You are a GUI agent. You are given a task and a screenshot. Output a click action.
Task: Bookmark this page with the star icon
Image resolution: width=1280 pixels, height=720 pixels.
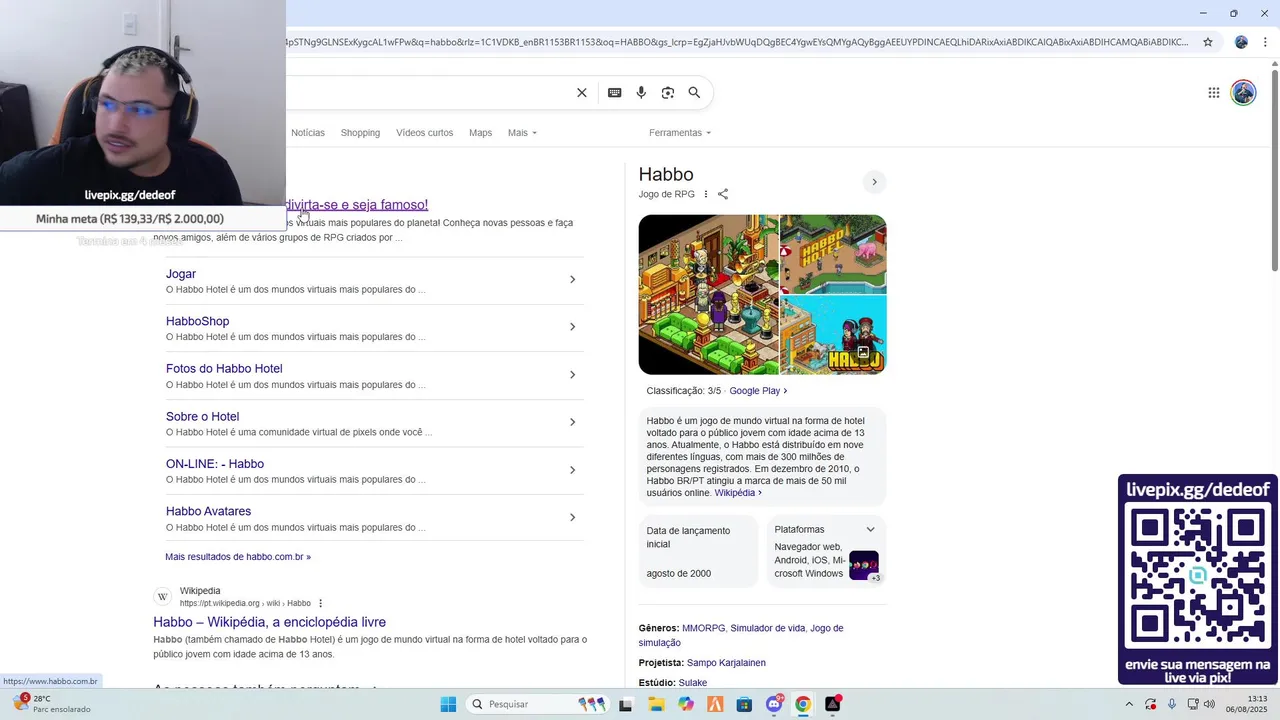click(1208, 42)
